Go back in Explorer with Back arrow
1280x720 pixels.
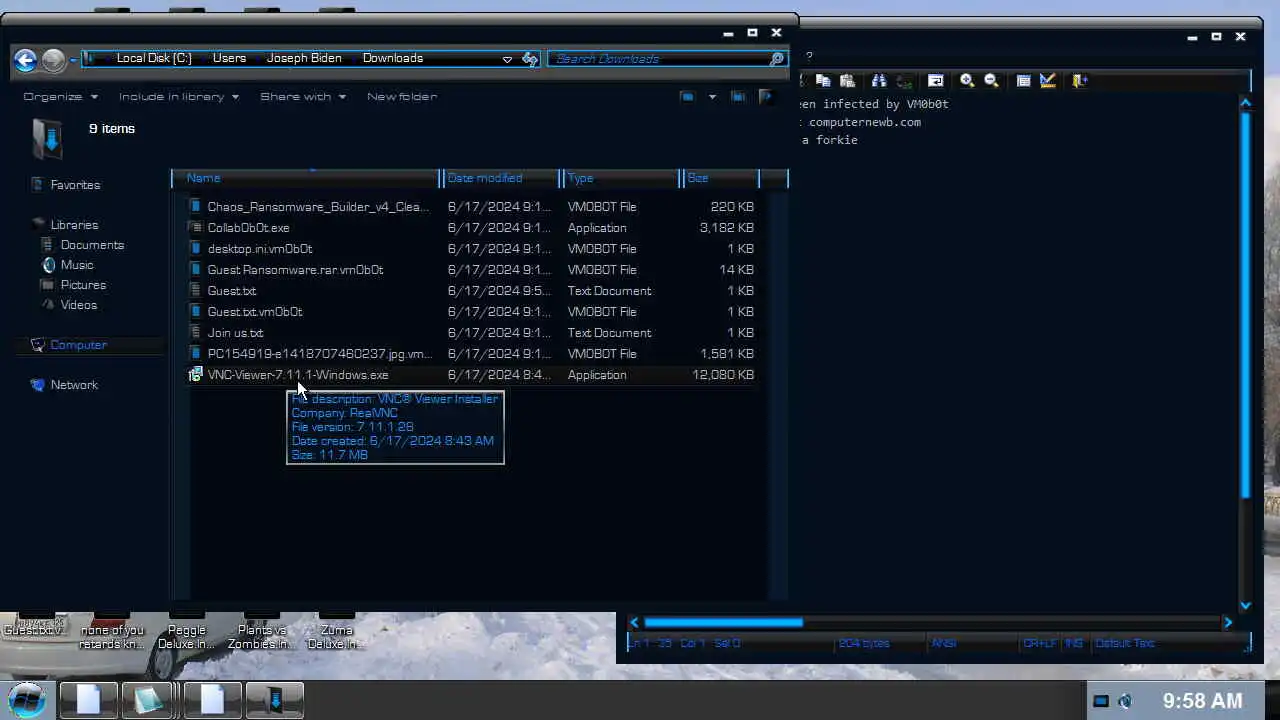25,60
